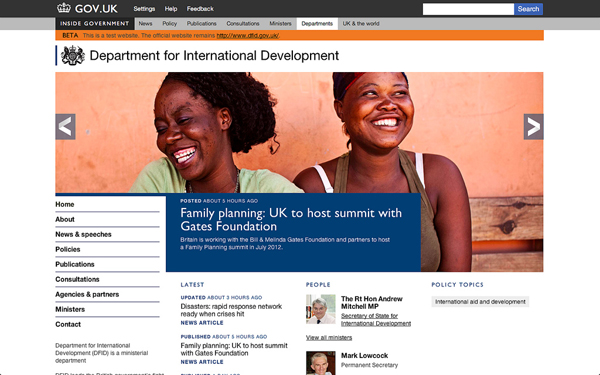Click the POLICY TOPICS section heading
Image resolution: width=600 pixels, height=375 pixels.
pyautogui.click(x=457, y=285)
